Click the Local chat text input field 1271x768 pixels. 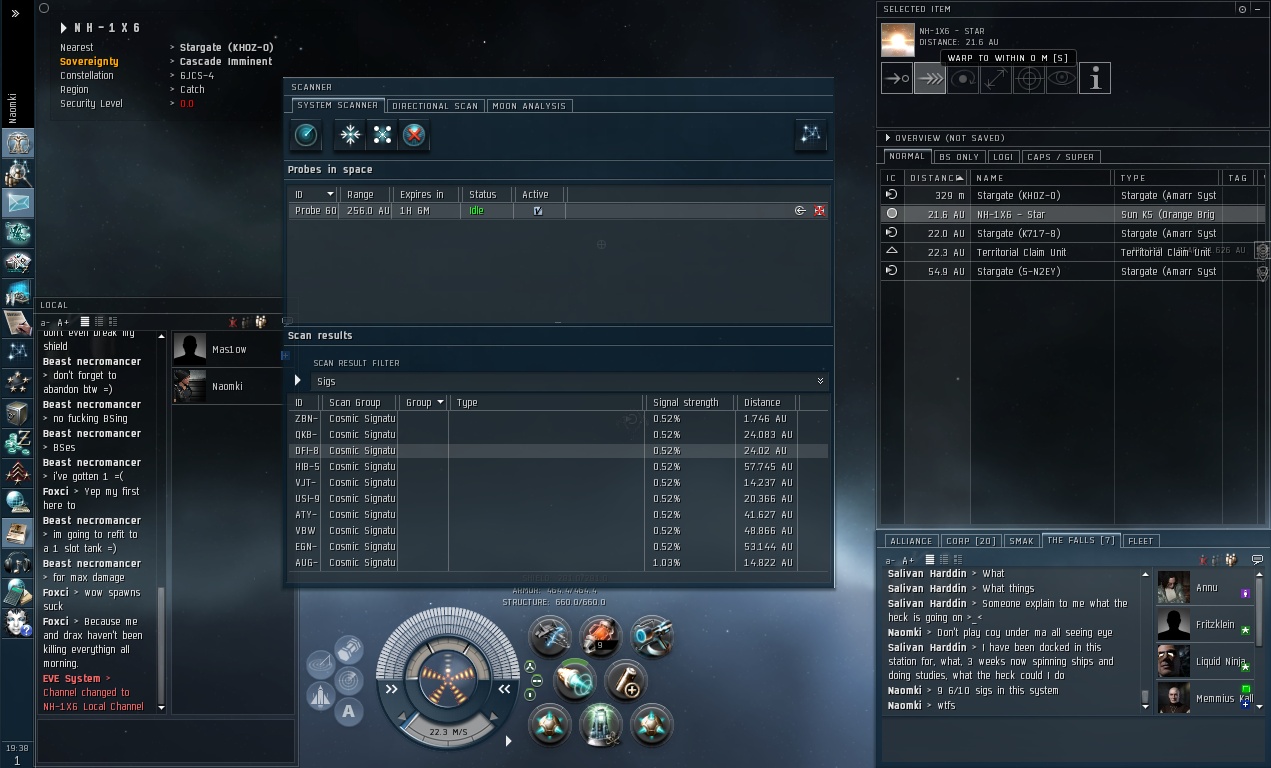(165, 741)
